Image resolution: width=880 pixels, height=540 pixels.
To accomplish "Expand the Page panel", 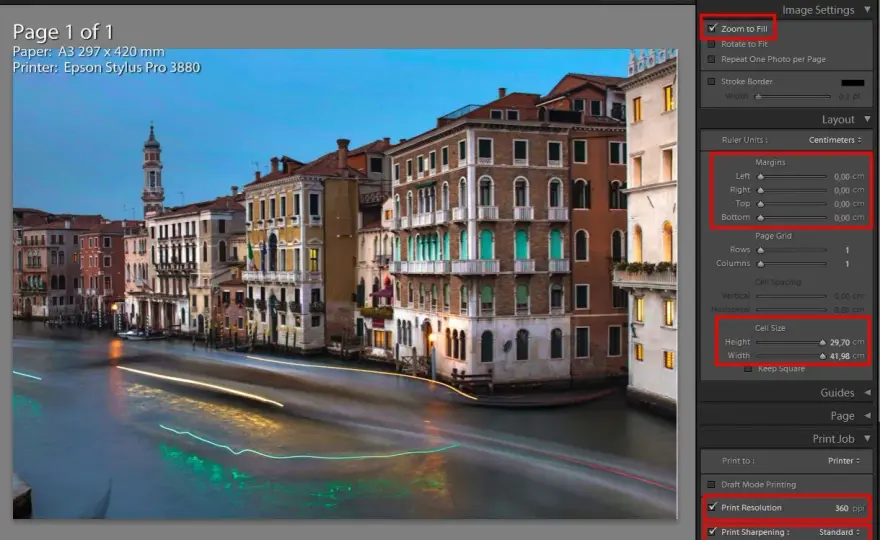I will (867, 415).
